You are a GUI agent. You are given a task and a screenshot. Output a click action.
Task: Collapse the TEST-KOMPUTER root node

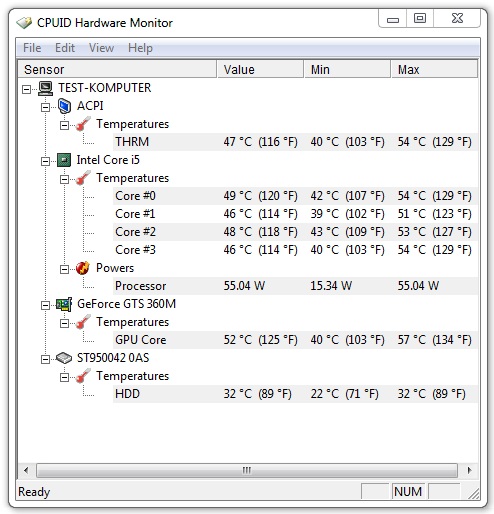click(26, 89)
